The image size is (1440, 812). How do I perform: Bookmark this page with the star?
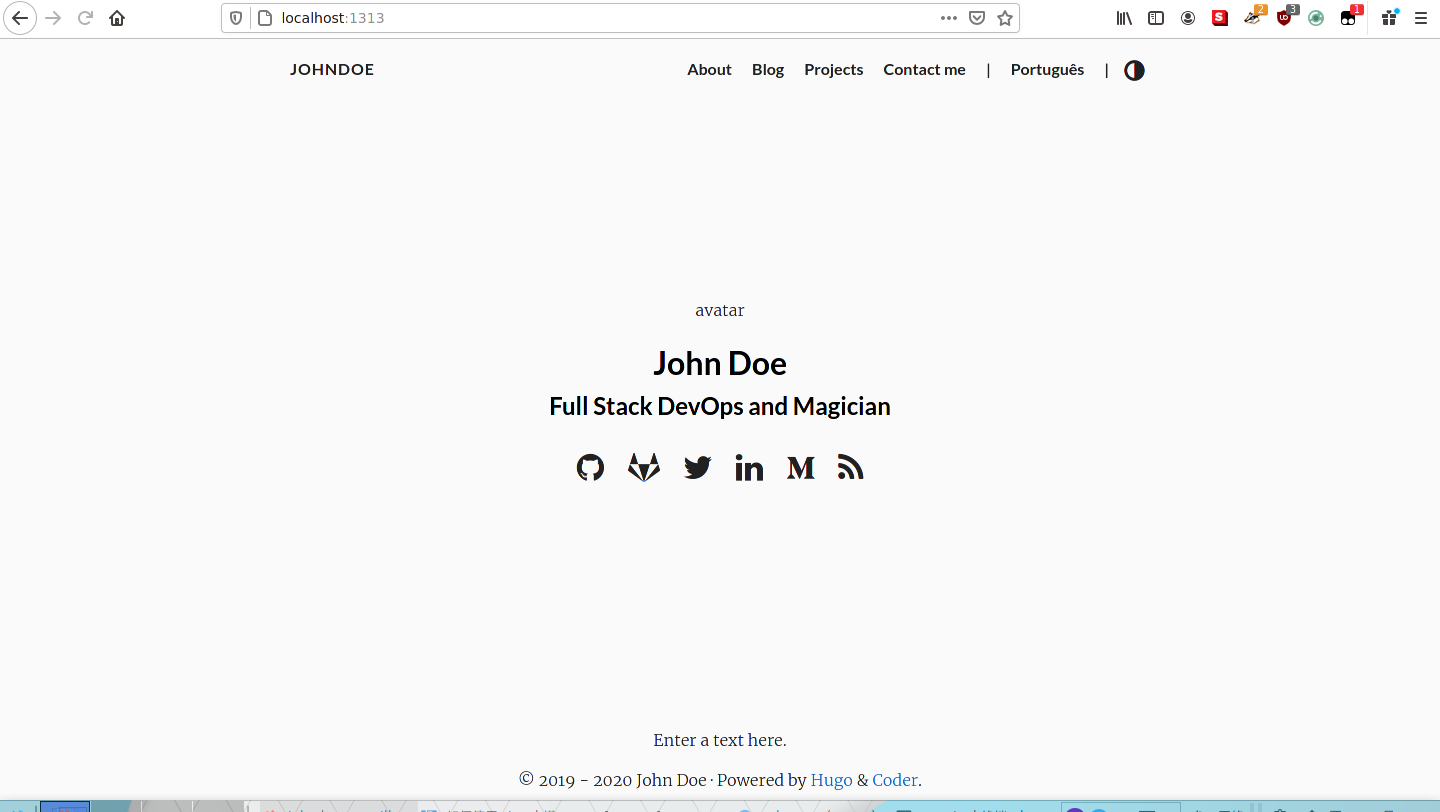(1005, 18)
